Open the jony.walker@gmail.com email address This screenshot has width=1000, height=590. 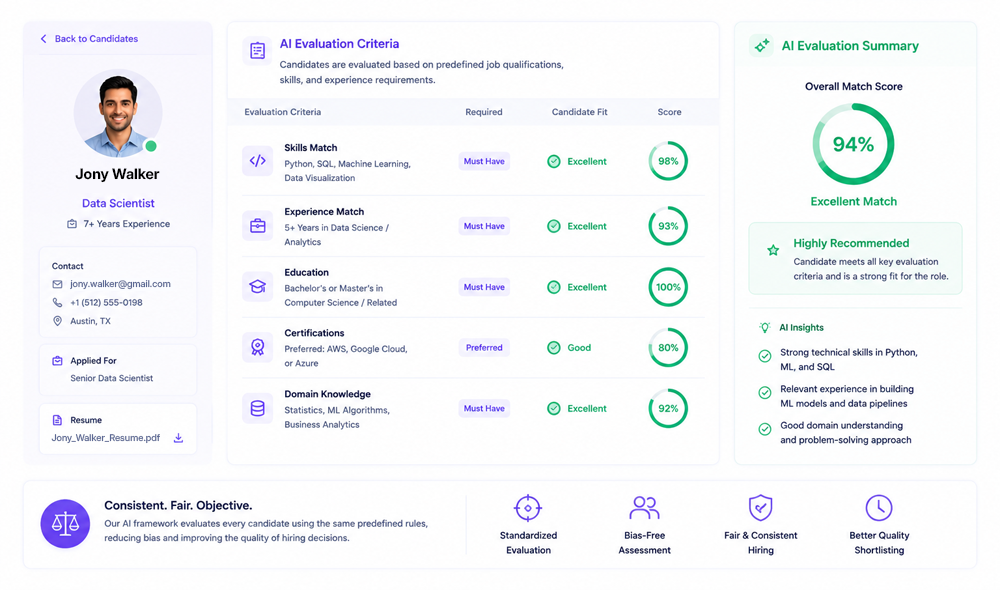point(121,284)
